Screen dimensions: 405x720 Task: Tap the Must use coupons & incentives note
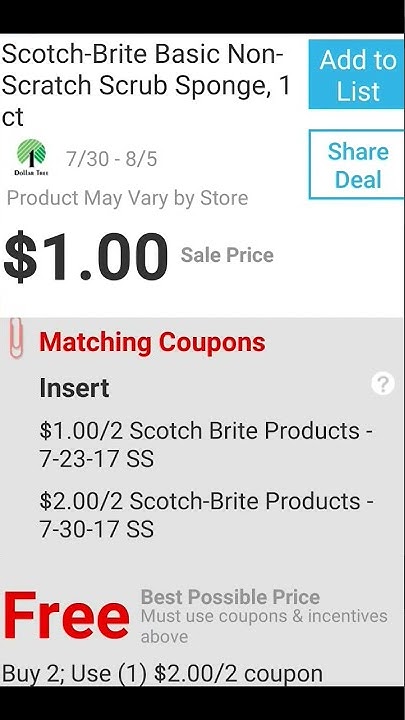[264, 626]
